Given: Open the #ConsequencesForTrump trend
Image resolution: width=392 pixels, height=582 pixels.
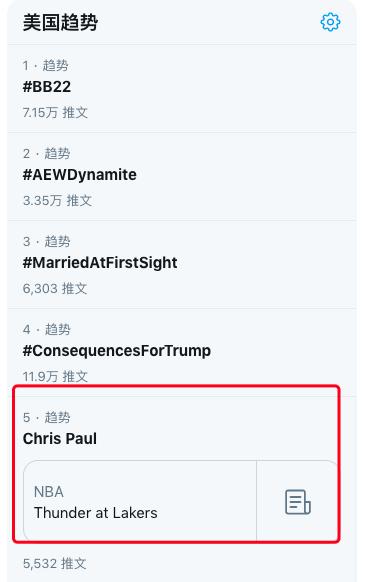Looking at the screenshot, I should click(117, 351).
